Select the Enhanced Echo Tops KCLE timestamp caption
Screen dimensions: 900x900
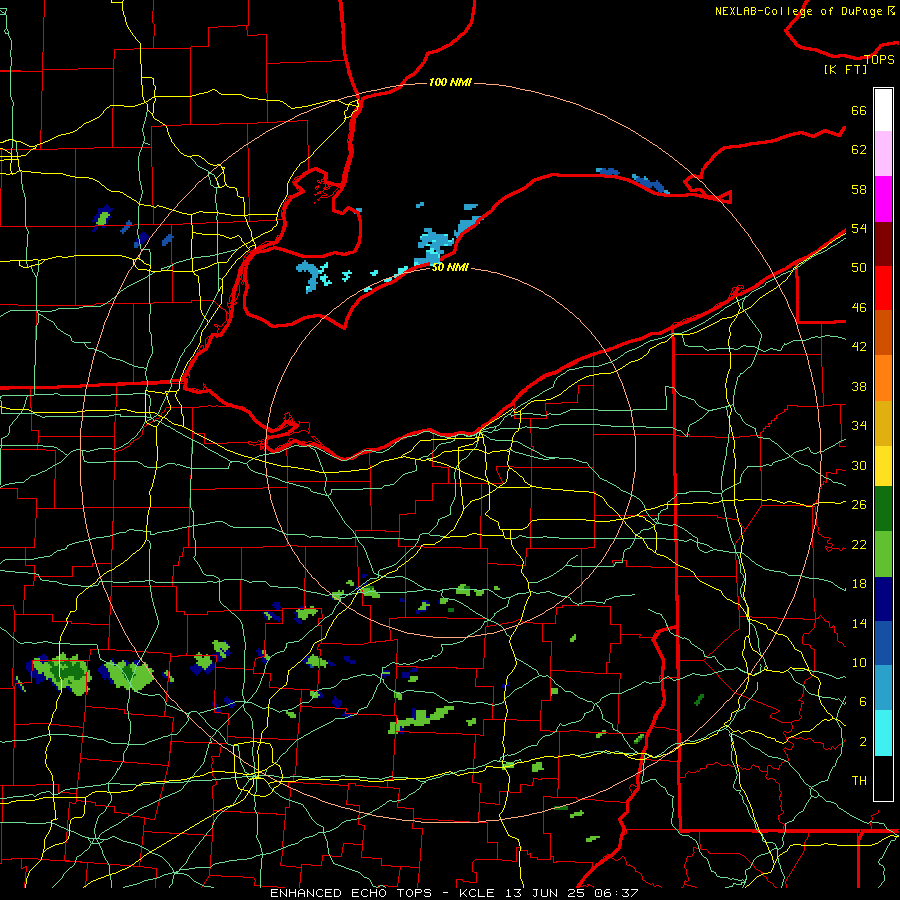[454, 893]
